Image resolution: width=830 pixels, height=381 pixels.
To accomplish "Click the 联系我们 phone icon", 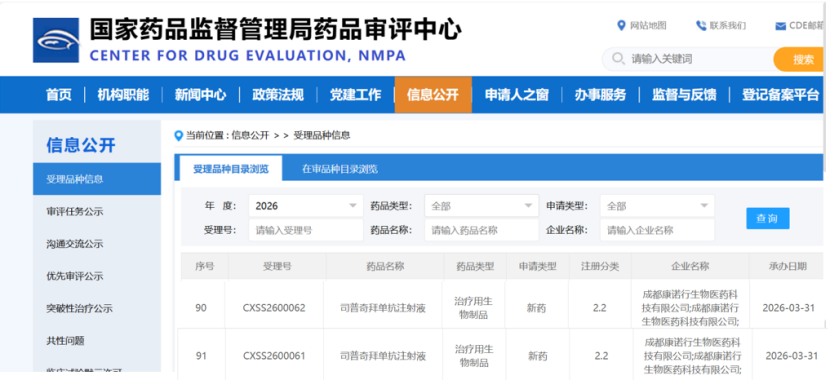I will point(701,25).
